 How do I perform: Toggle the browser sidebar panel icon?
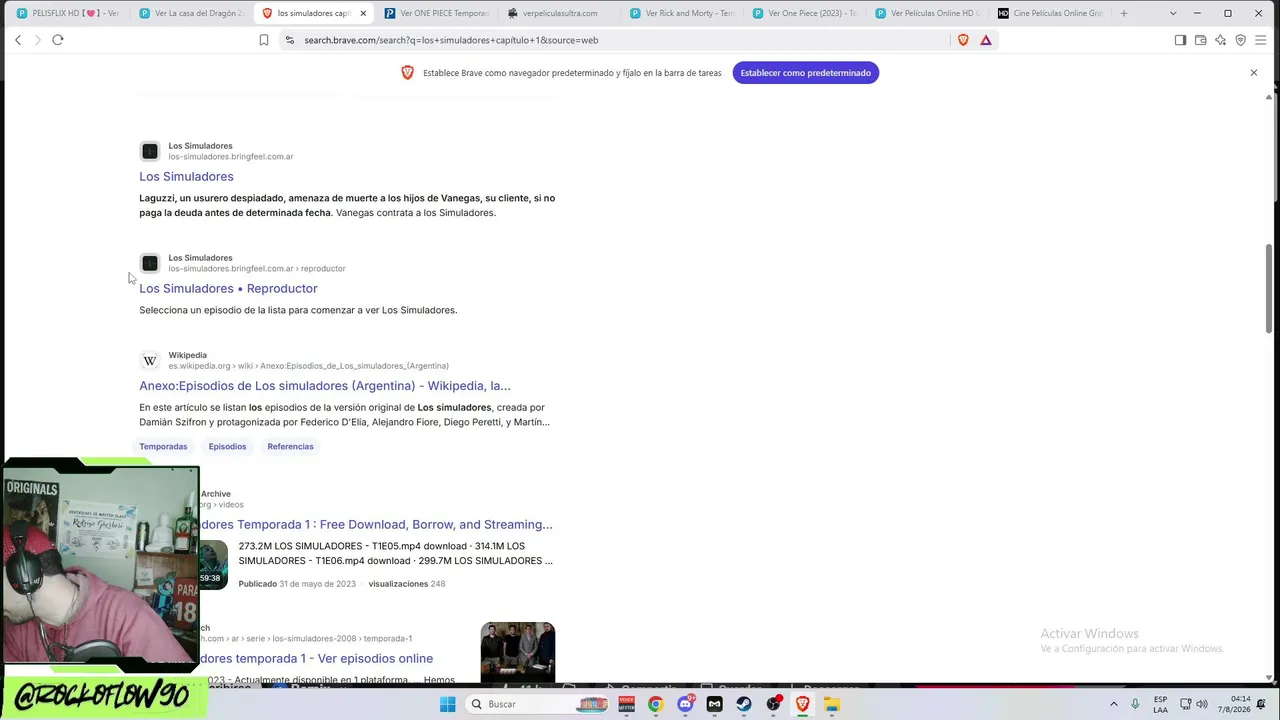coord(1180,40)
